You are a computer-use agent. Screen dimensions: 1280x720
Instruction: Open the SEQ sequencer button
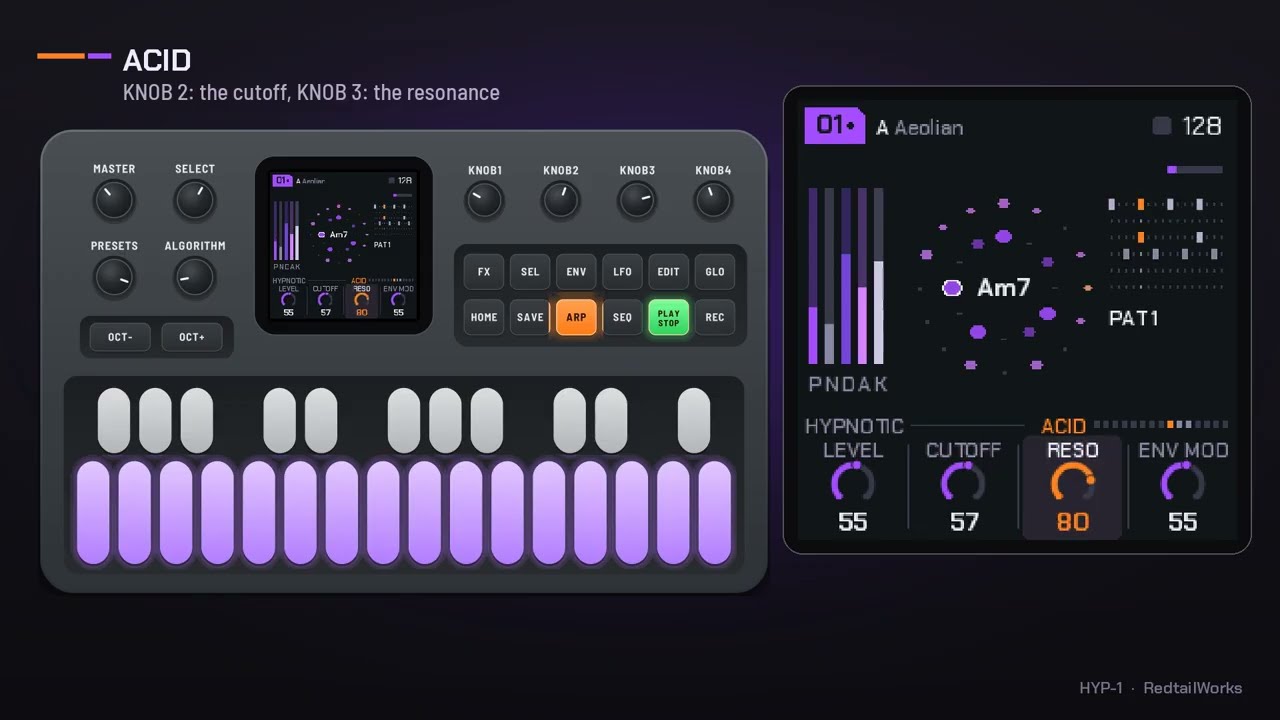[x=622, y=318]
